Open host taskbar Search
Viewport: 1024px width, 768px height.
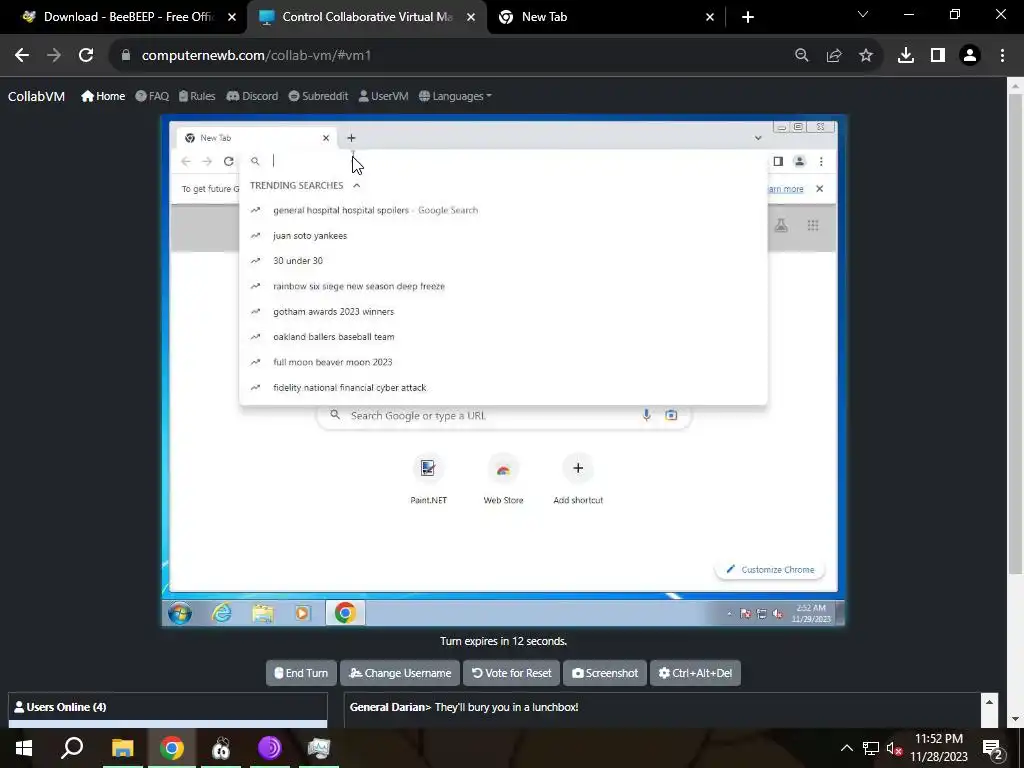pos(72,748)
